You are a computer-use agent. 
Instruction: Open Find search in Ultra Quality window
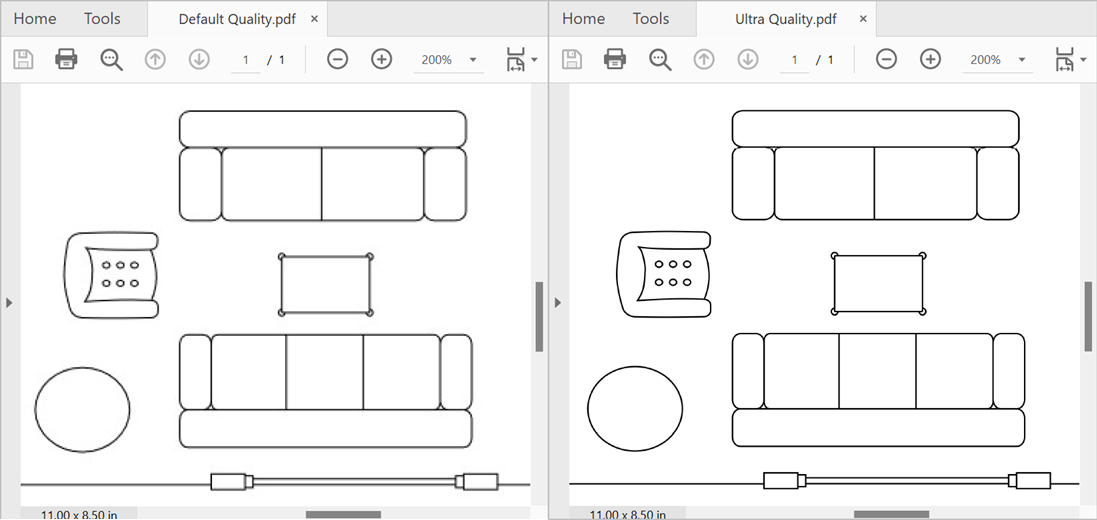click(x=660, y=59)
